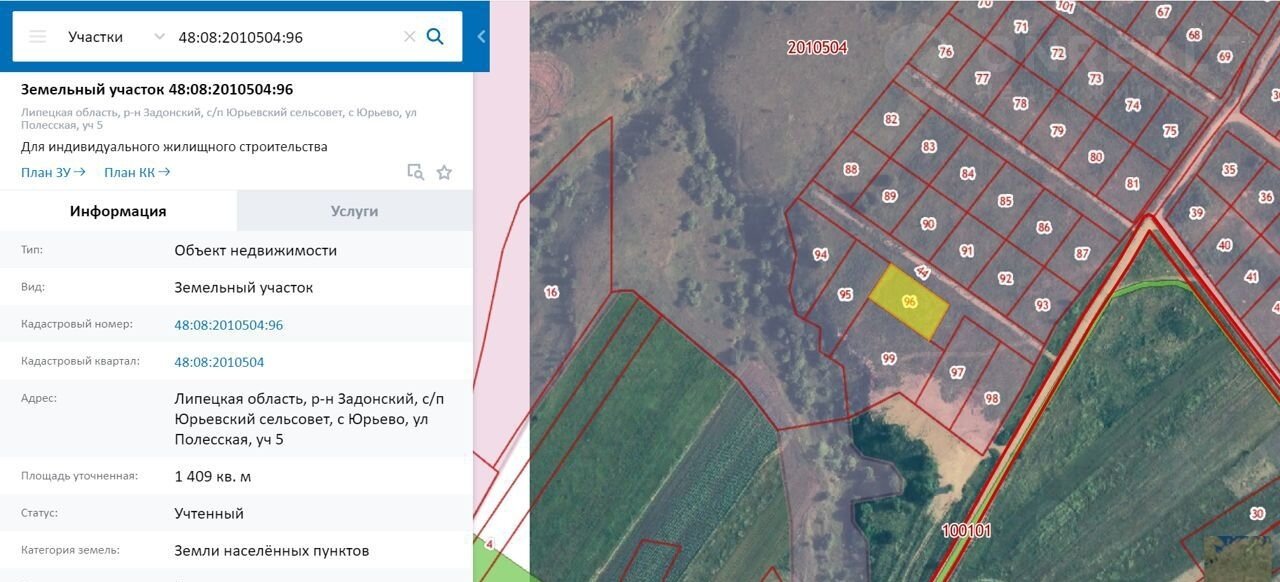Open the hamburger menu in search bar
The image size is (1280, 582).
38,37
